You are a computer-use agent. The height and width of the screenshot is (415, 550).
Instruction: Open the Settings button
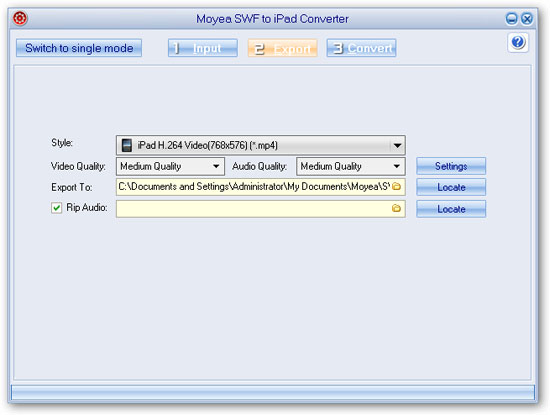click(451, 166)
